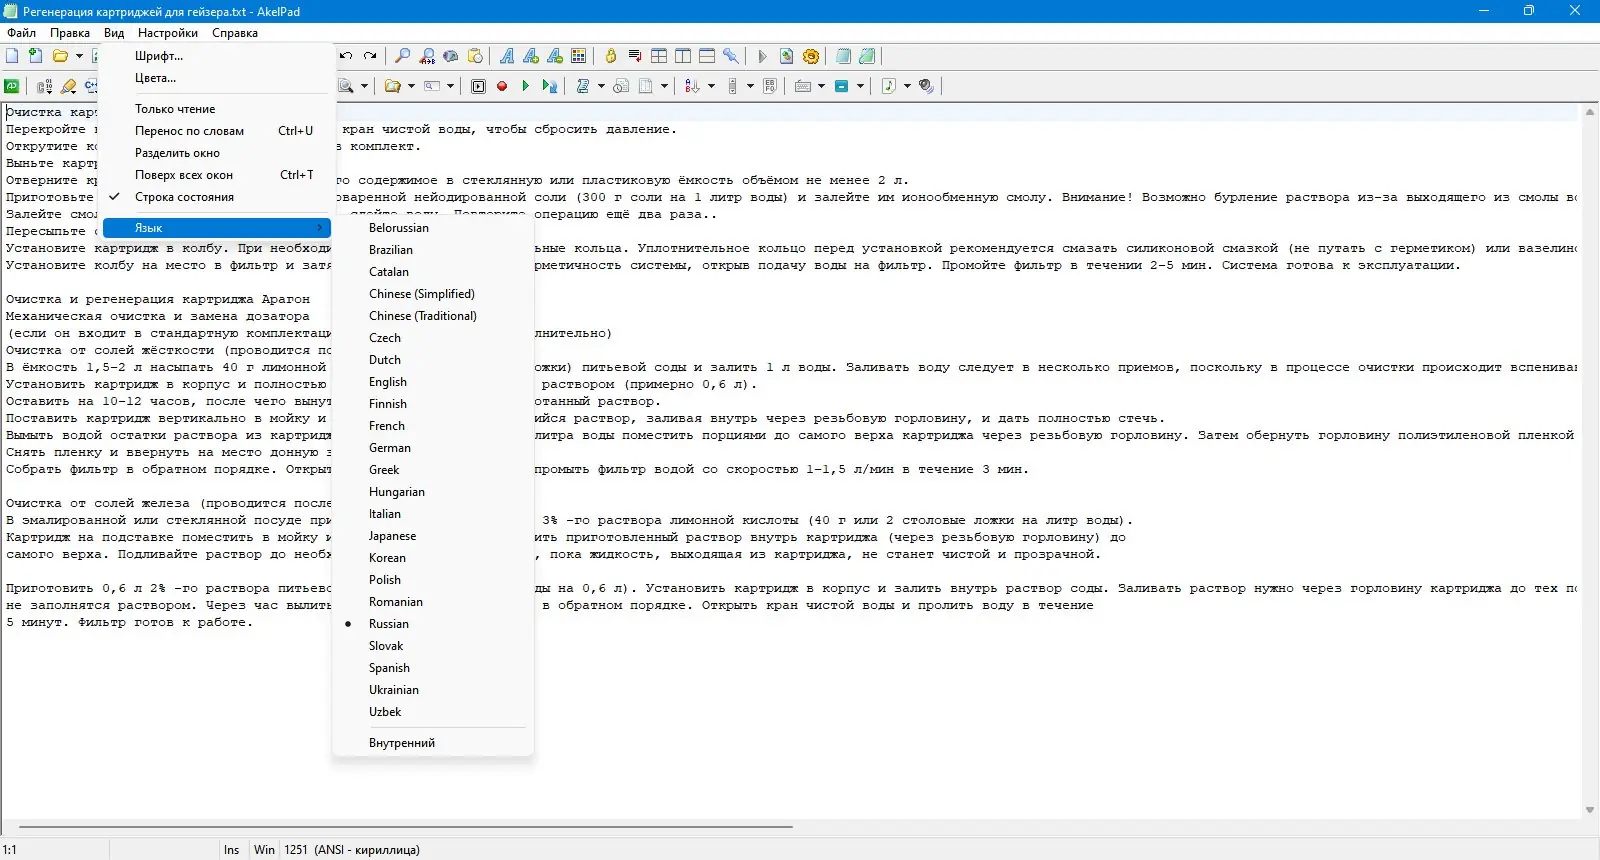
Task: Redo the edit using the toolbar arrow
Action: pyautogui.click(x=370, y=56)
